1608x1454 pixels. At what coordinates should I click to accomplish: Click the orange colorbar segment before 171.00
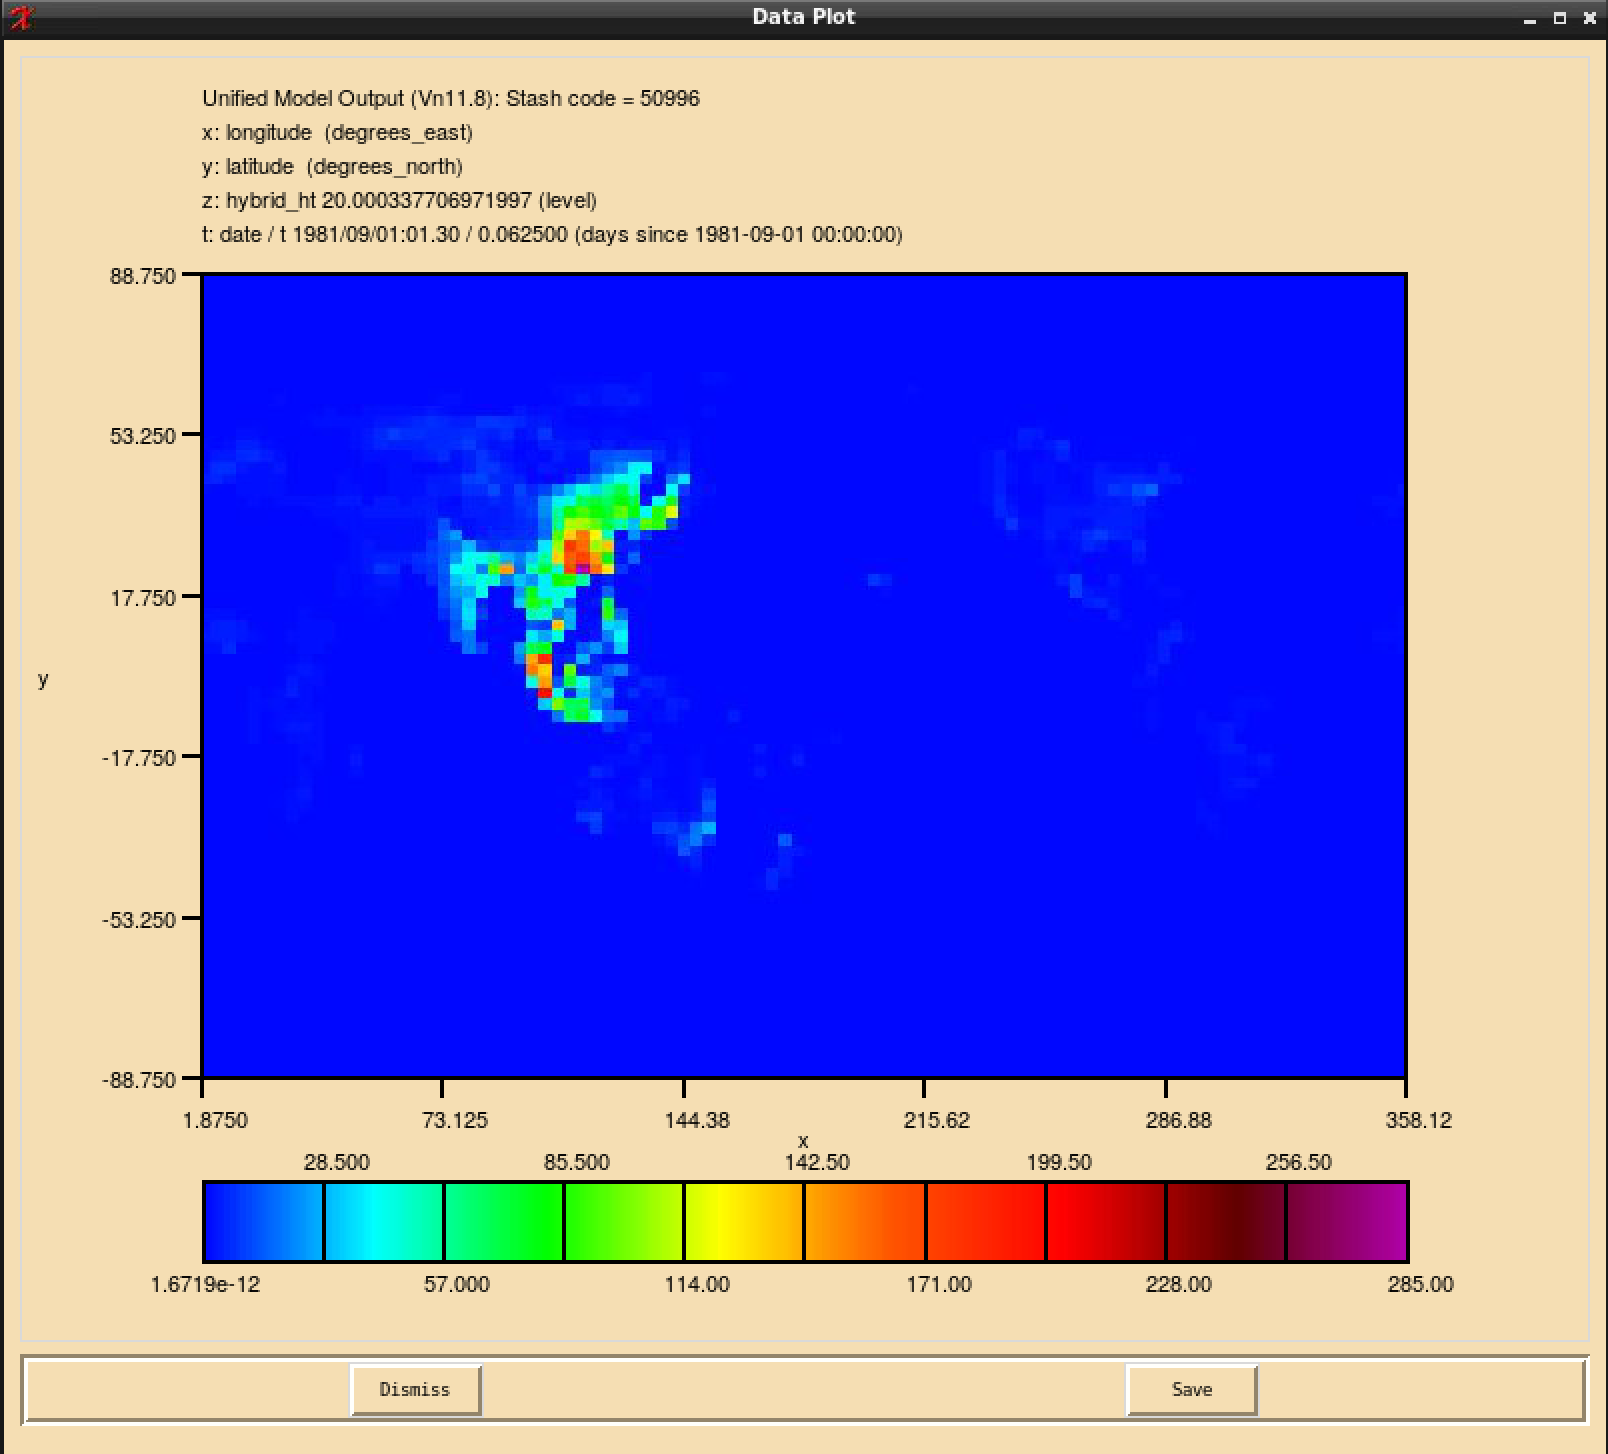click(865, 1221)
